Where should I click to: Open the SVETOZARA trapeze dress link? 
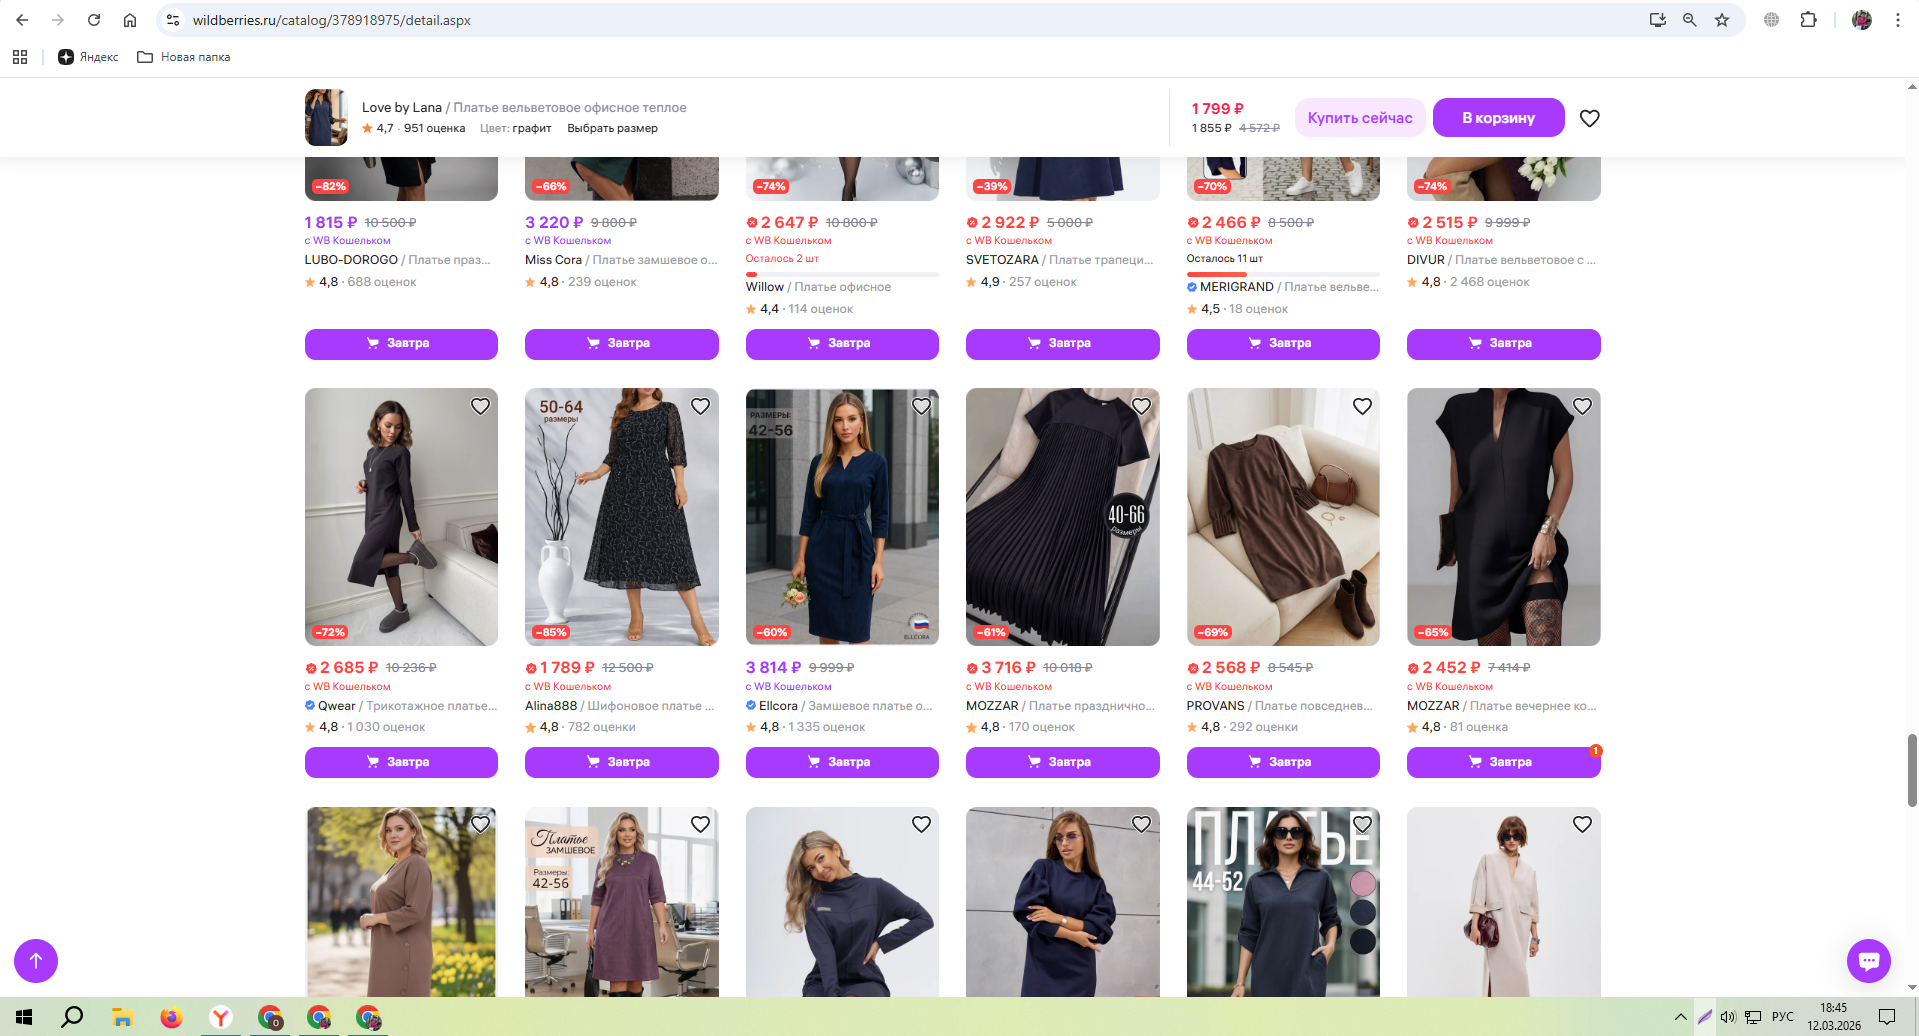point(1060,260)
